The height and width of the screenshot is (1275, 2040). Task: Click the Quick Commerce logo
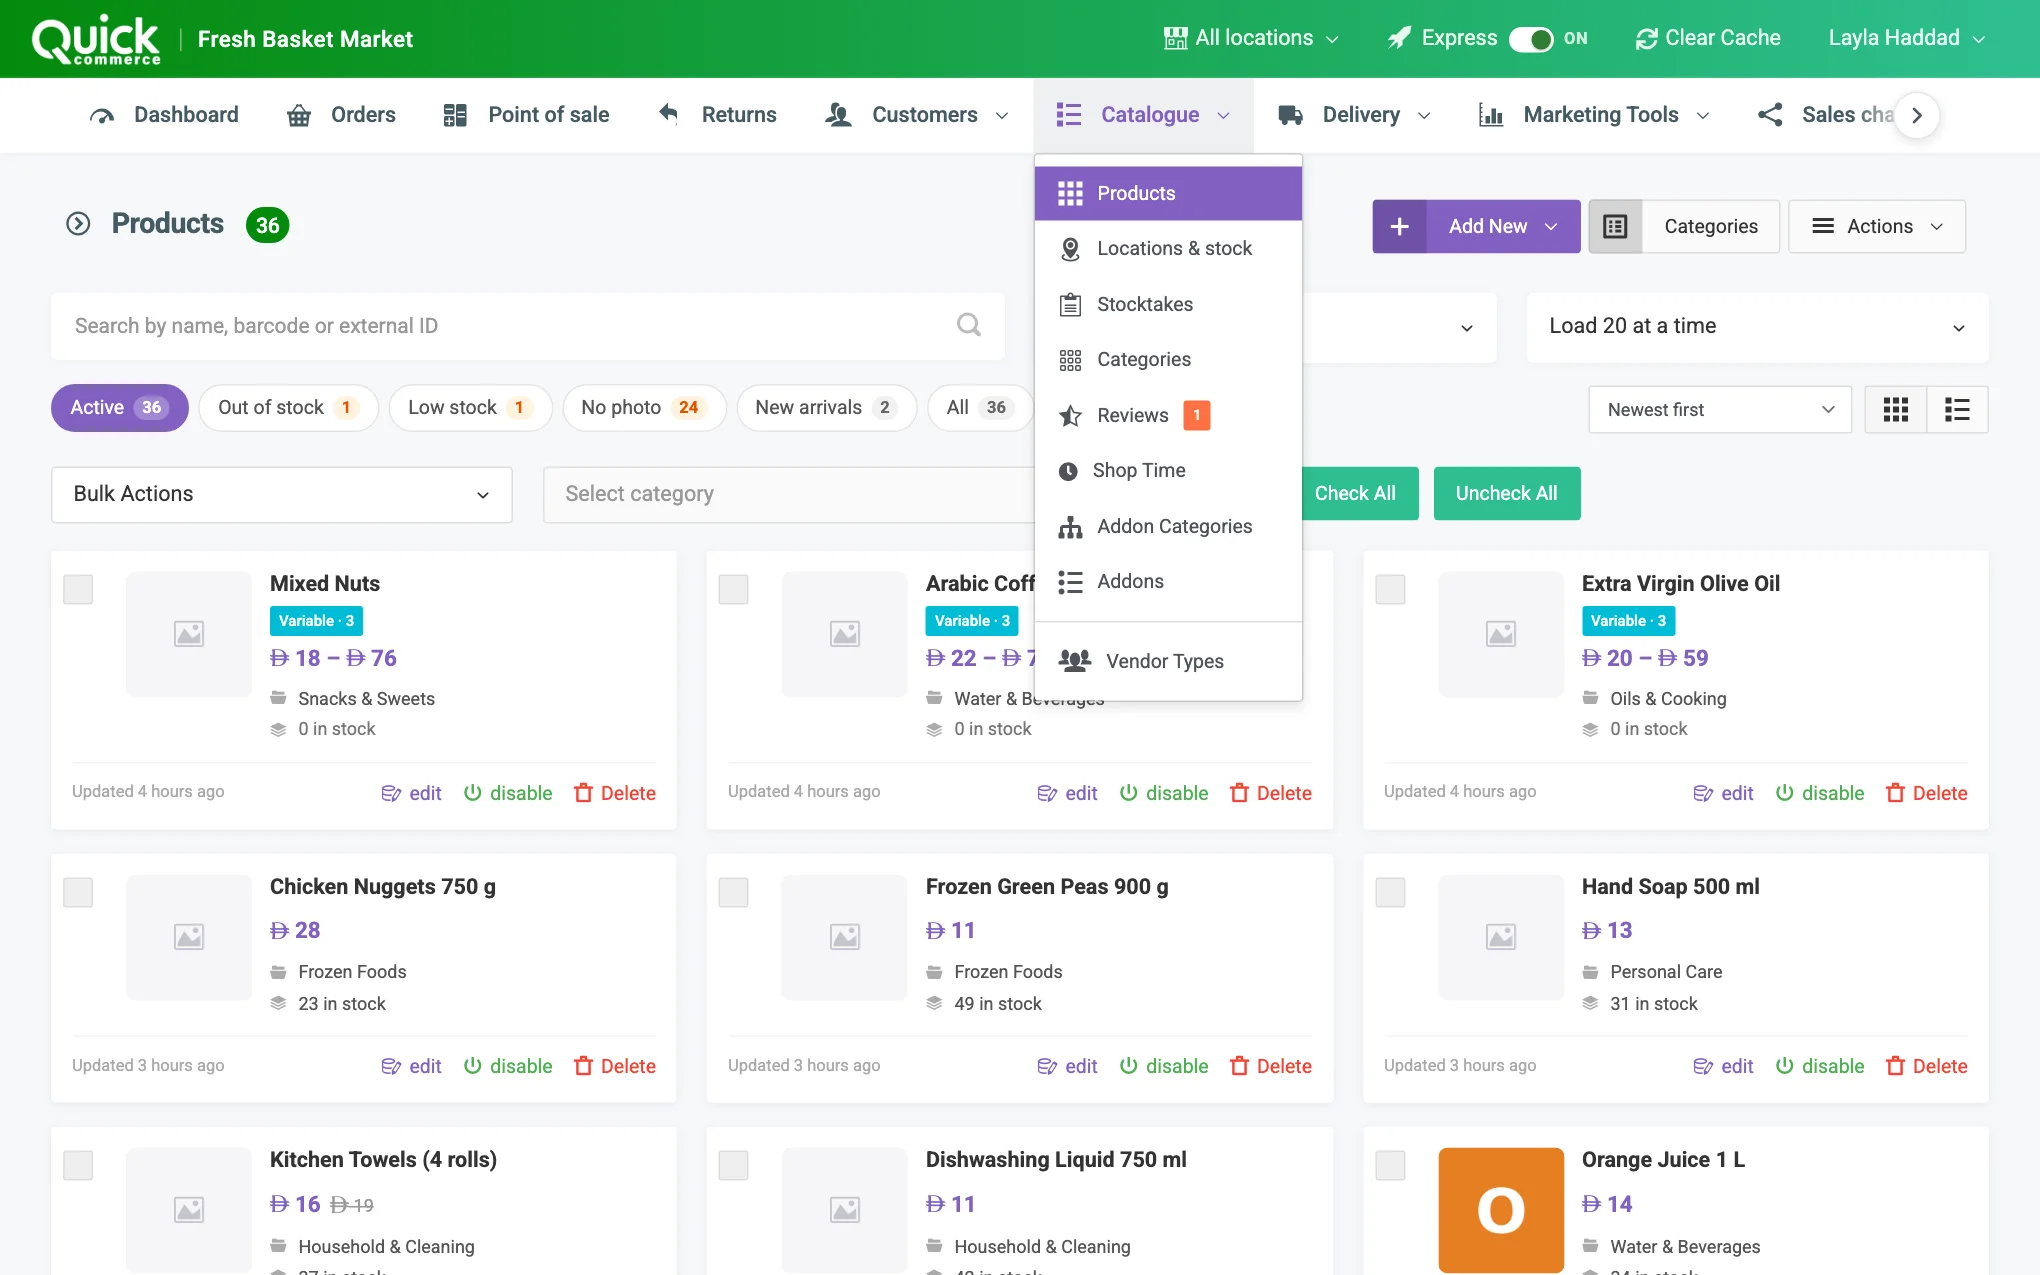(96, 40)
